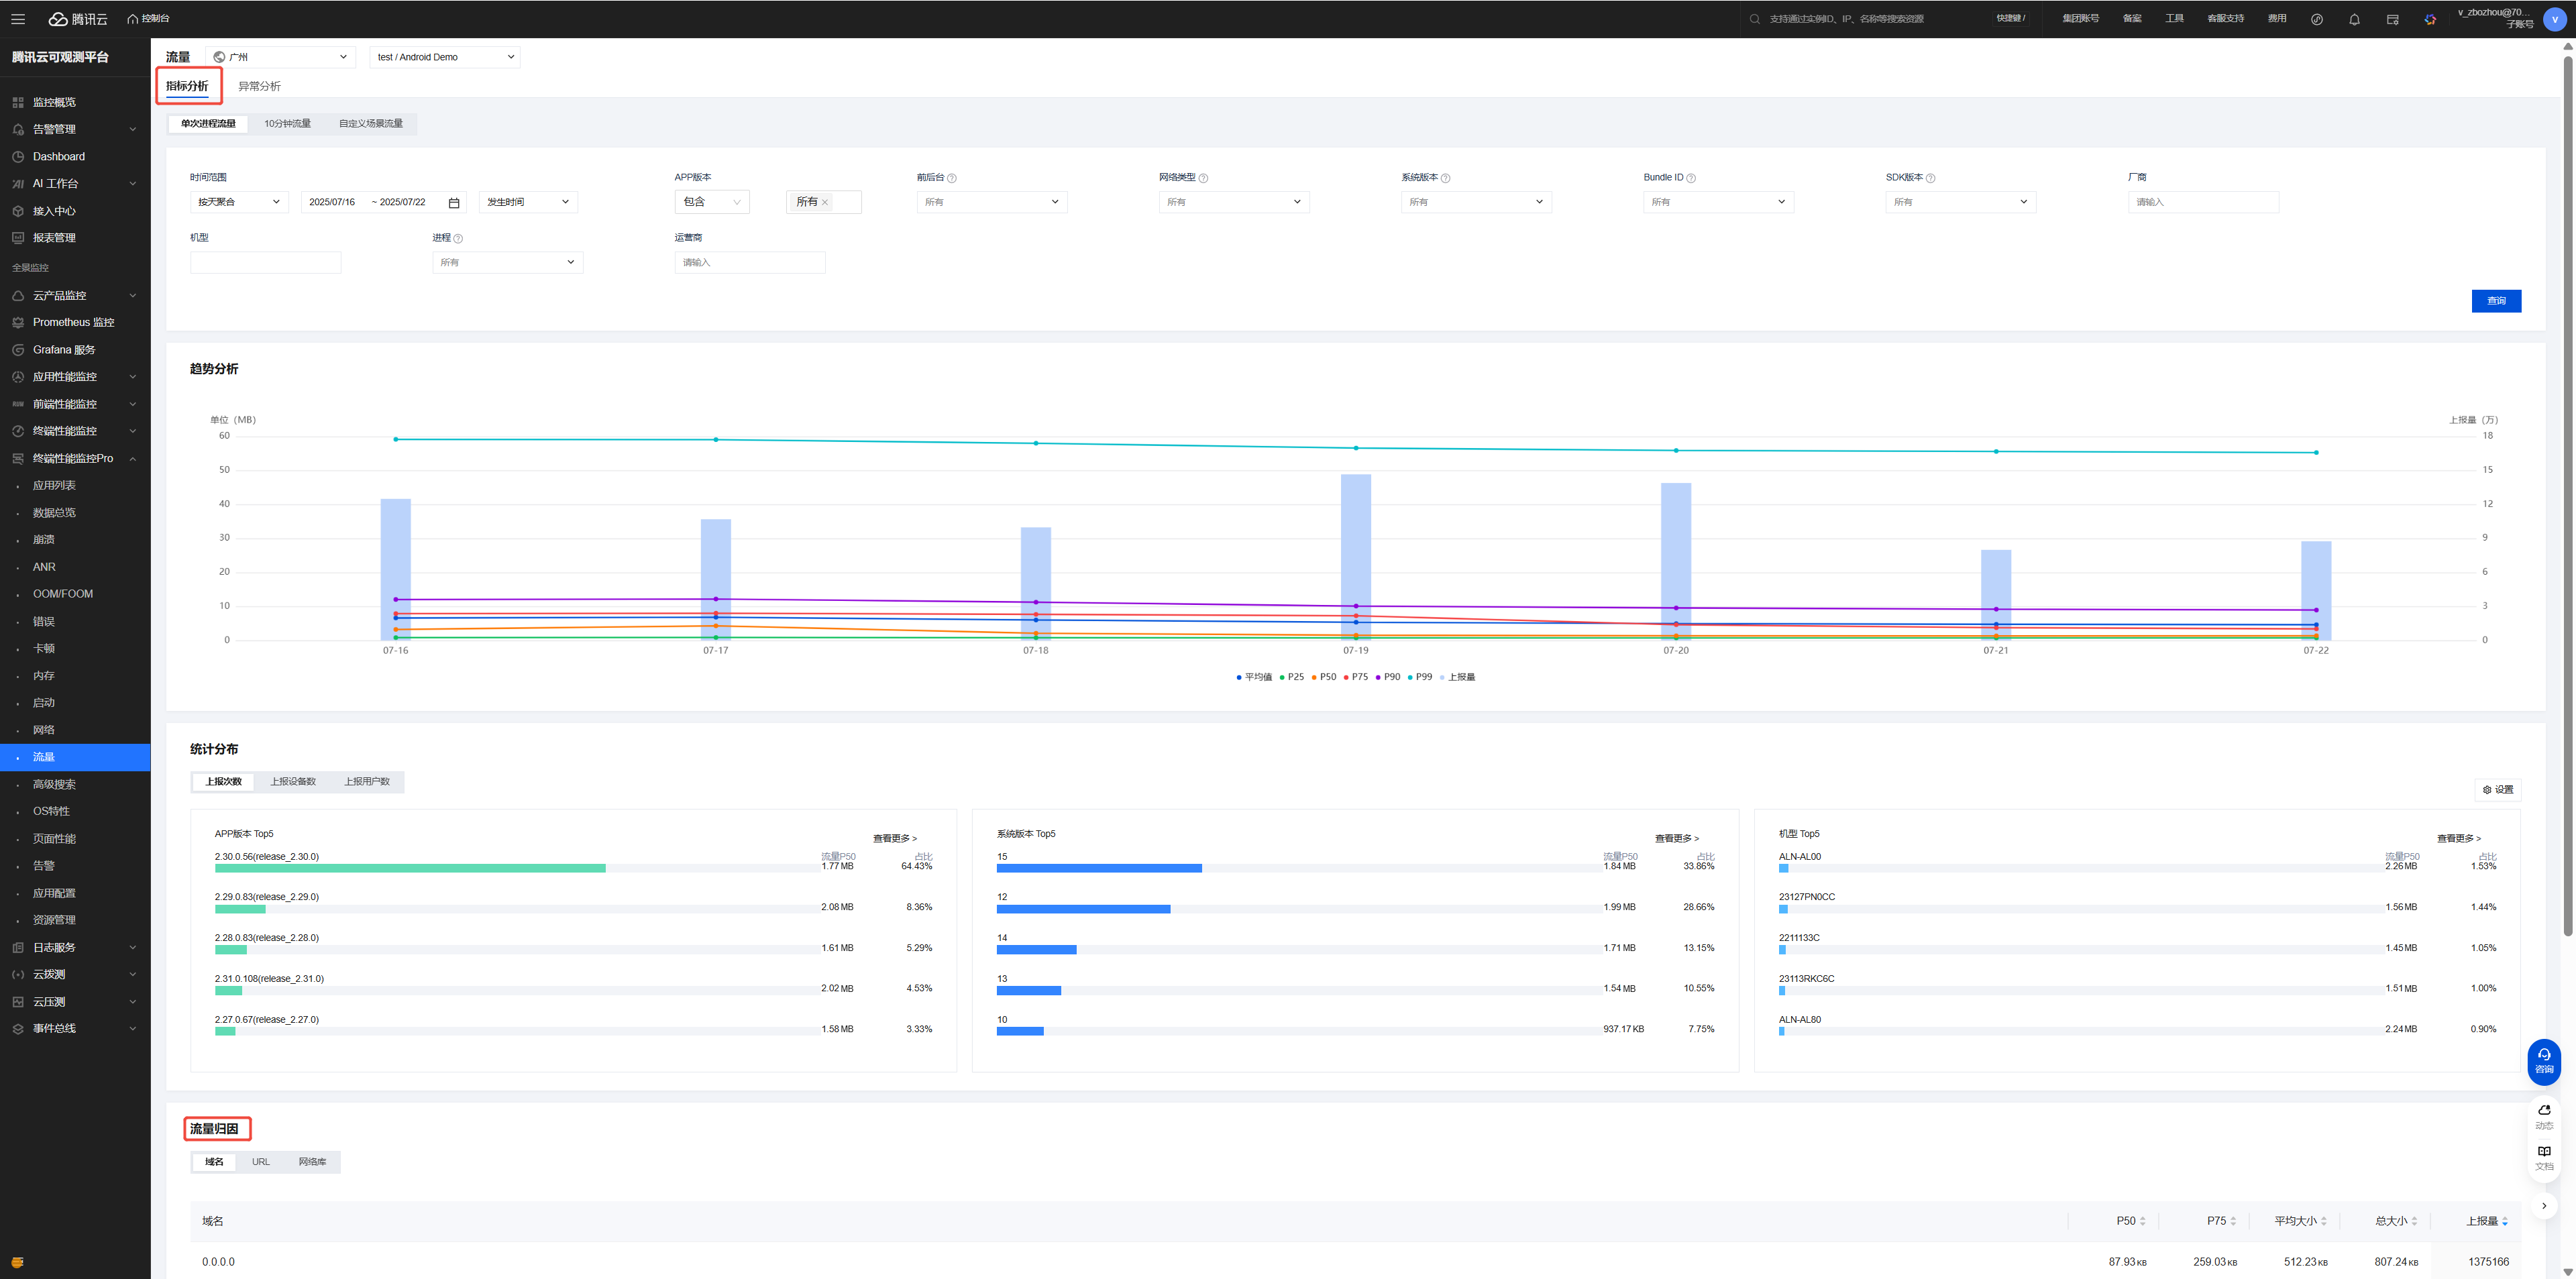This screenshot has width=2576, height=1279.
Task: Open the date range calendar icon
Action: point(454,203)
